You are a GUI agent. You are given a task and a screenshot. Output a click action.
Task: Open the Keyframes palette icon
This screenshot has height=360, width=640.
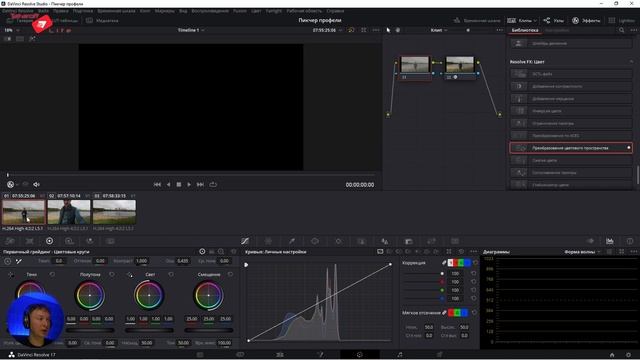point(590,241)
